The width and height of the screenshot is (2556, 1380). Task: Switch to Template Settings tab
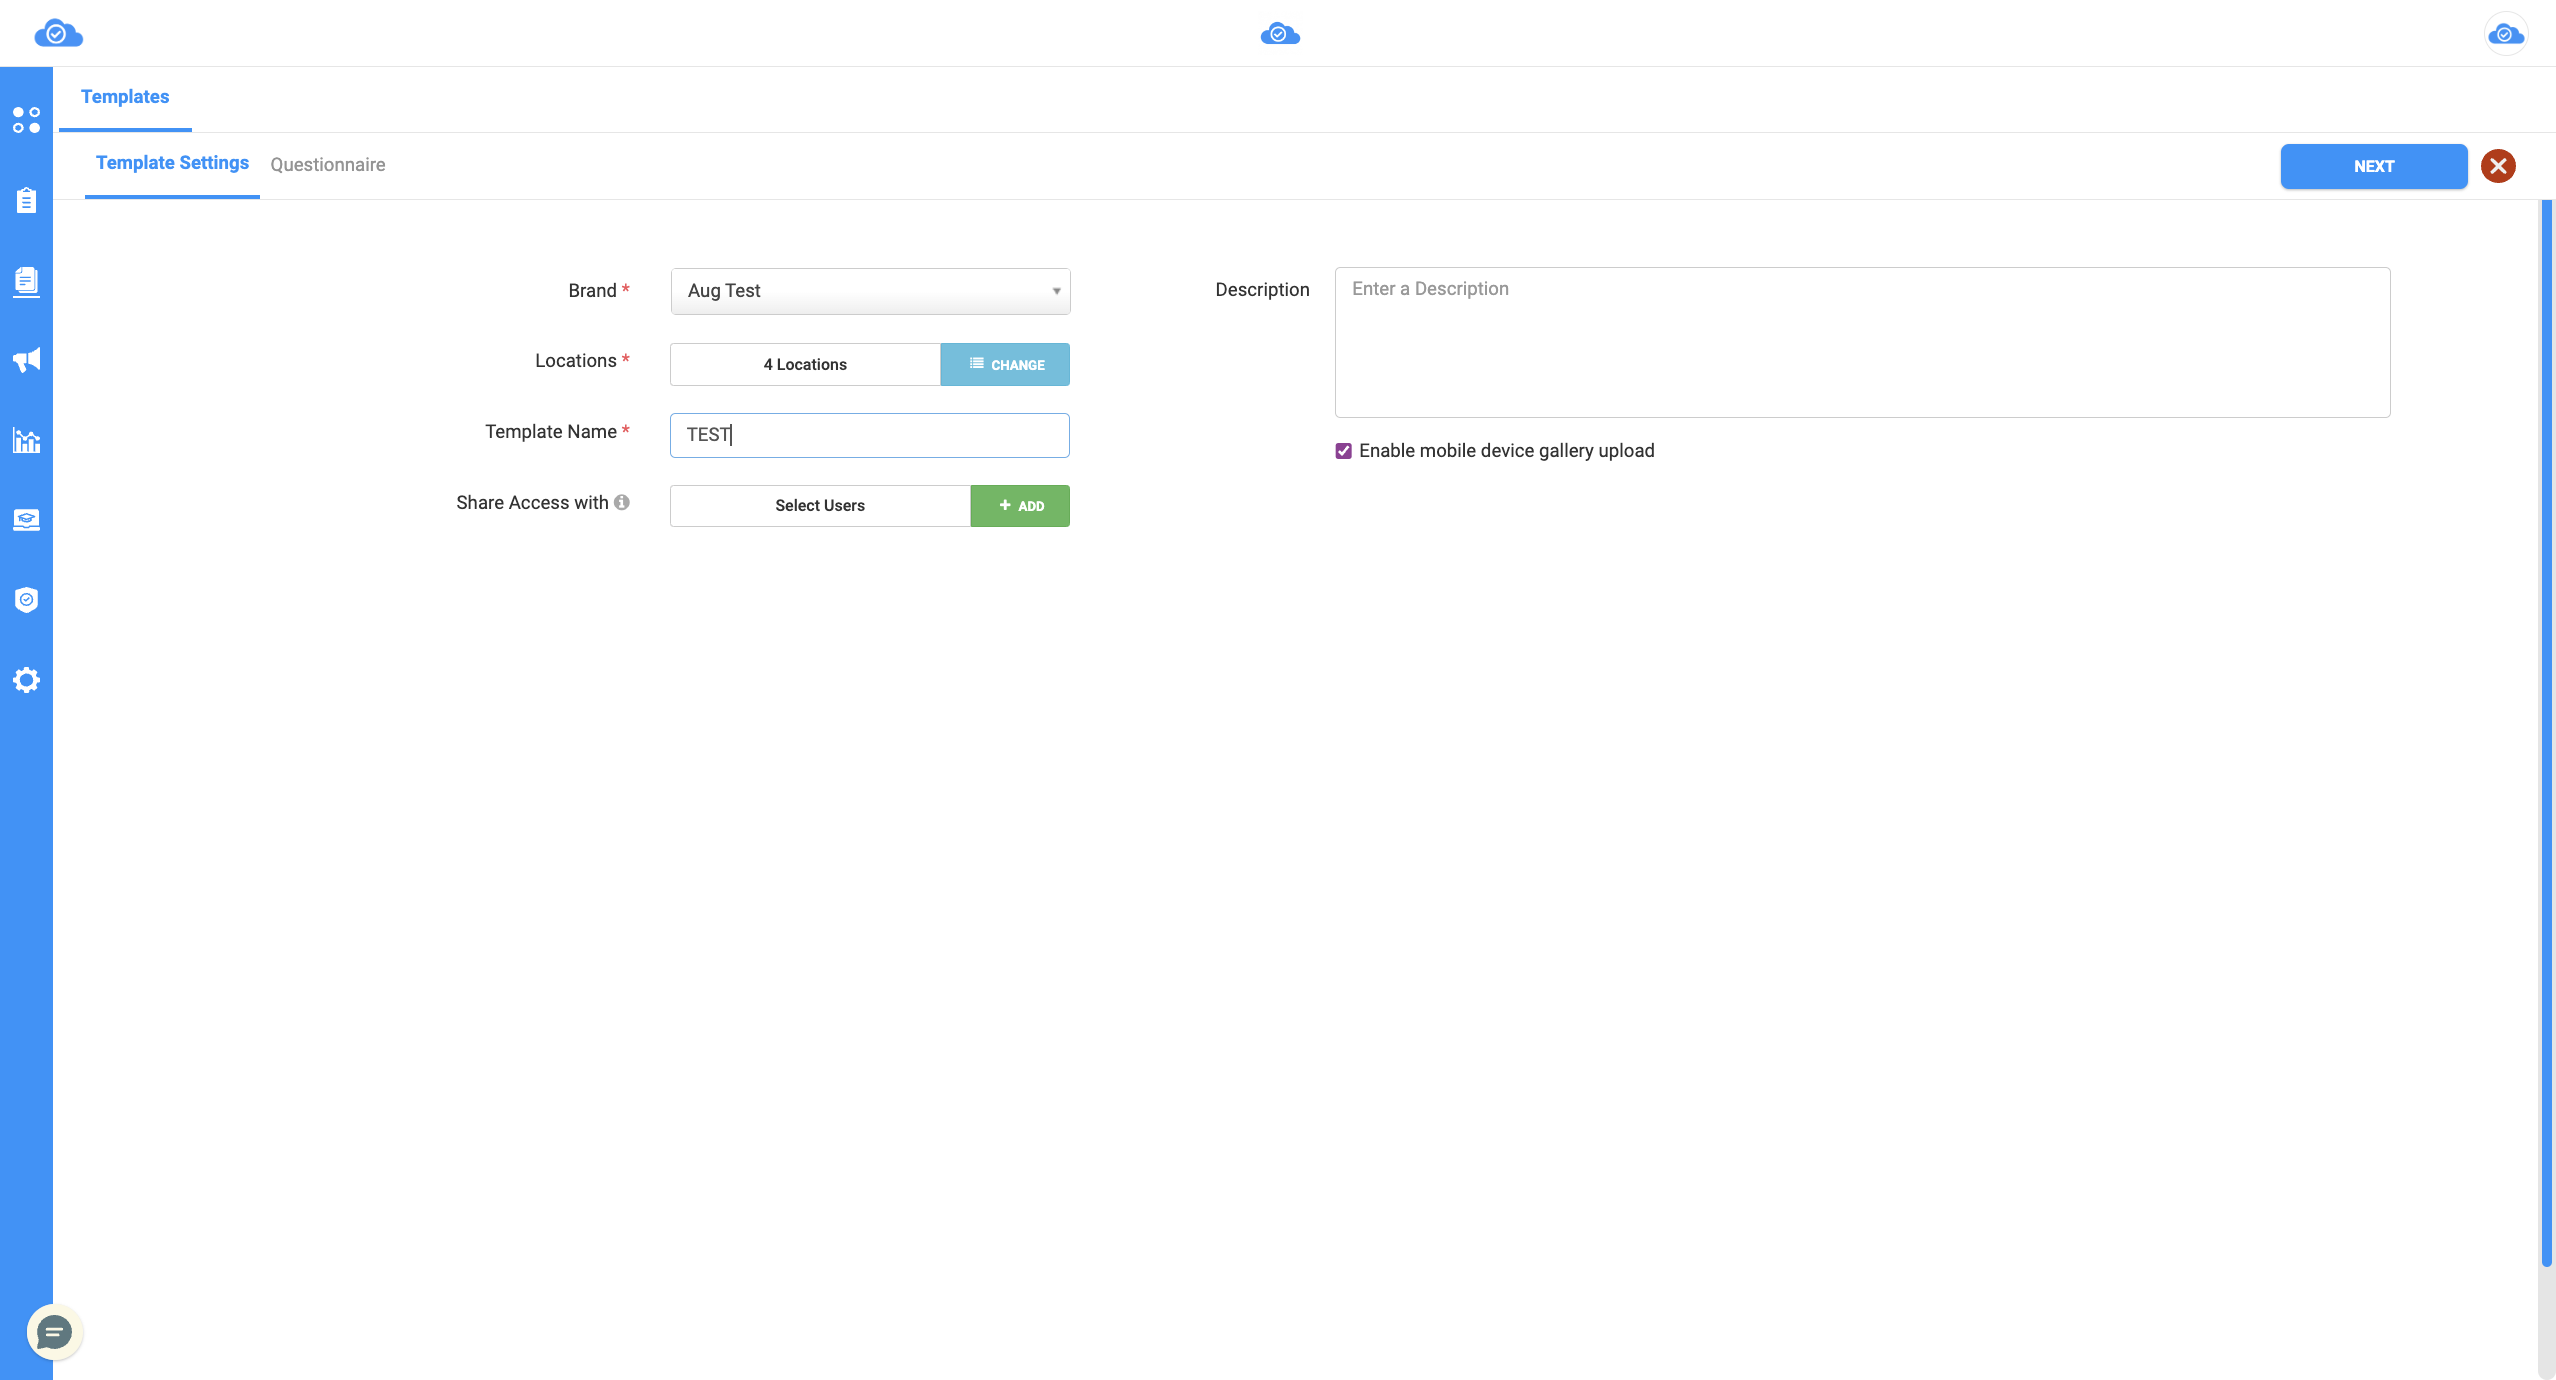[x=172, y=163]
